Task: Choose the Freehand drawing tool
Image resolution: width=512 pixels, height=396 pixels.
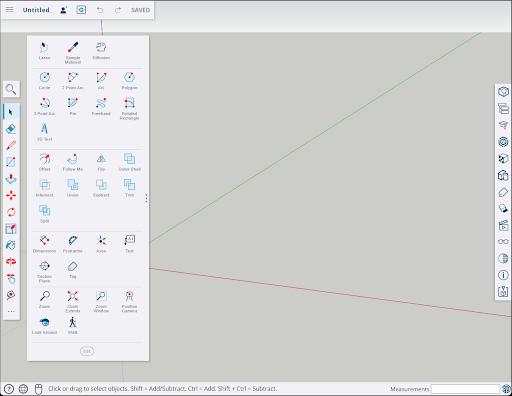Action: coord(101,107)
